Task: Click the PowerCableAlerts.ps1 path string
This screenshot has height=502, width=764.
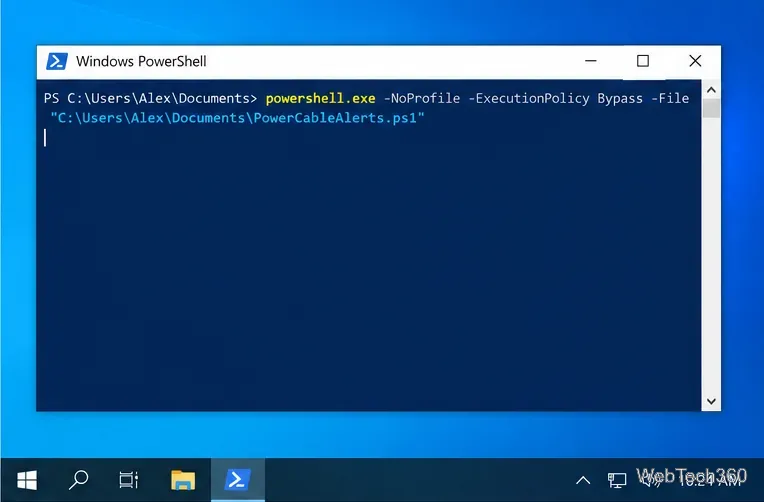Action: pyautogui.click(x=238, y=118)
